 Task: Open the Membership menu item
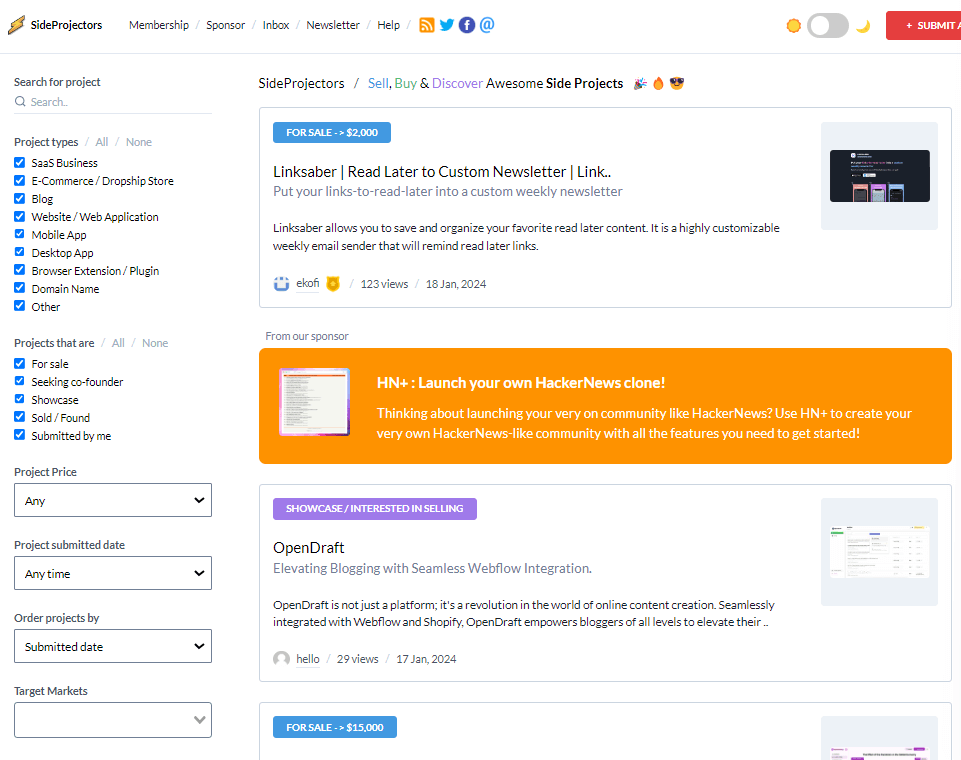point(159,25)
